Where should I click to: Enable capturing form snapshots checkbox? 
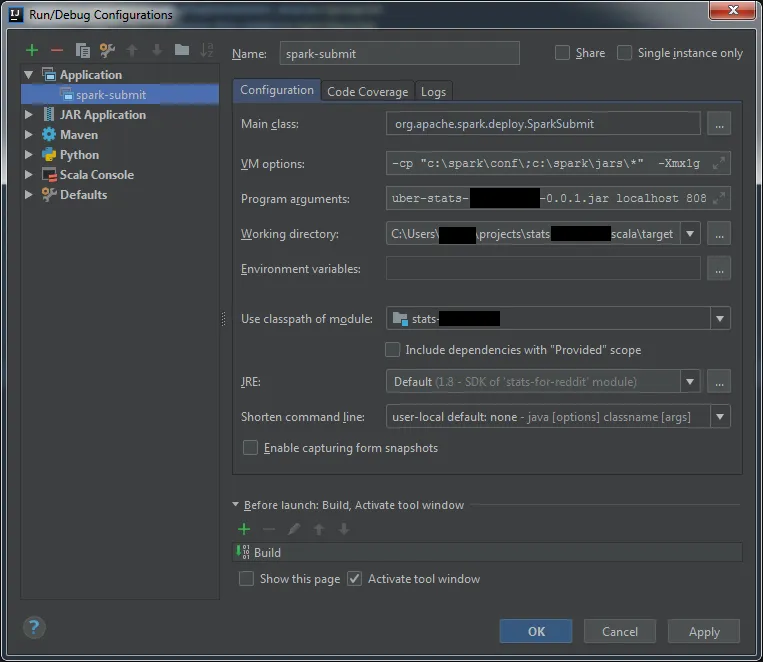pos(250,447)
